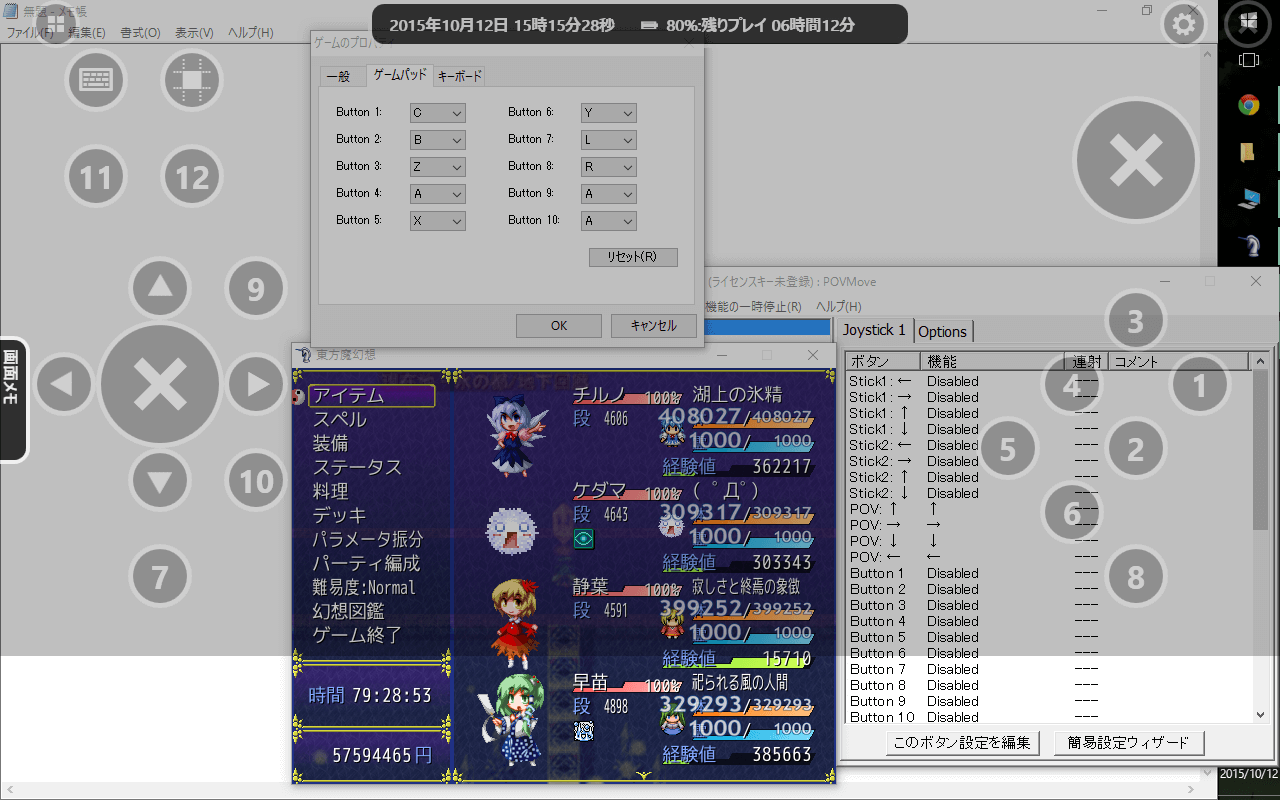
Task: Select the Button 7 row in the joystick list
Action: 1047,669
